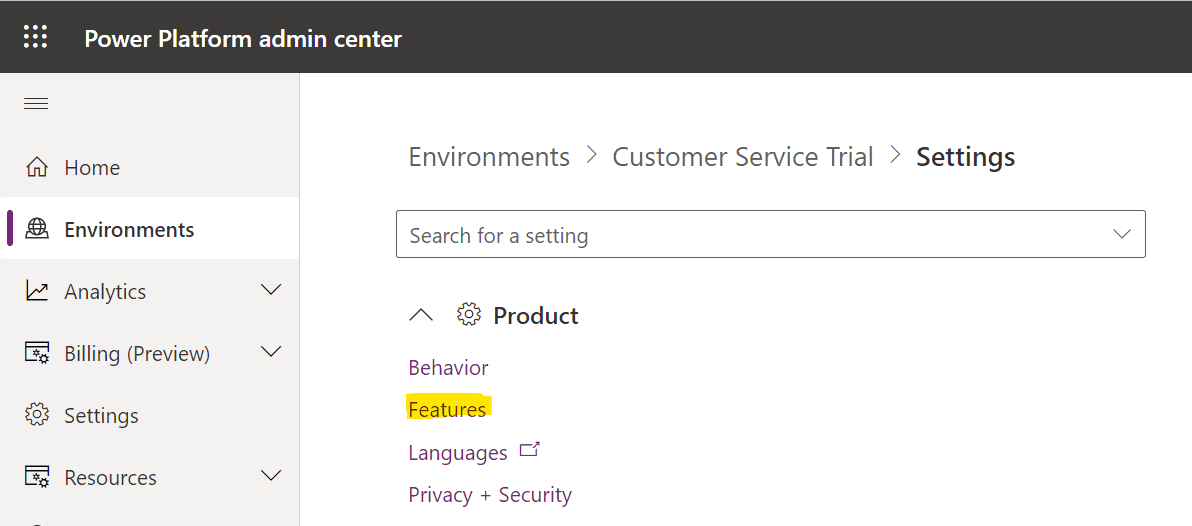This screenshot has width=1192, height=526.
Task: Go to Customer Service Trial breadcrumb
Action: pyautogui.click(x=743, y=157)
